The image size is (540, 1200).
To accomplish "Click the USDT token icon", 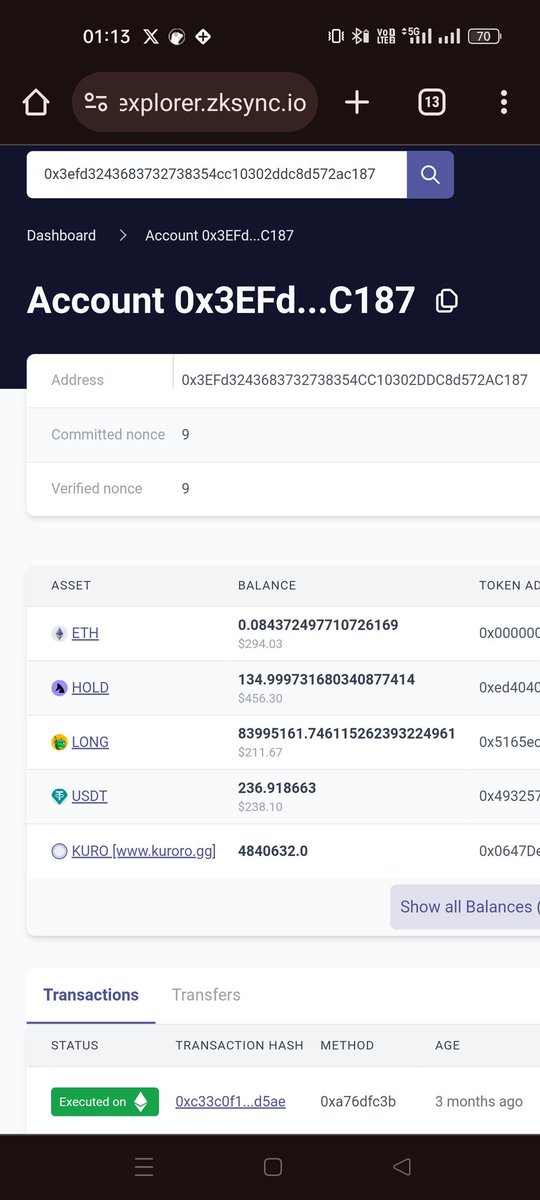I will coord(59,796).
